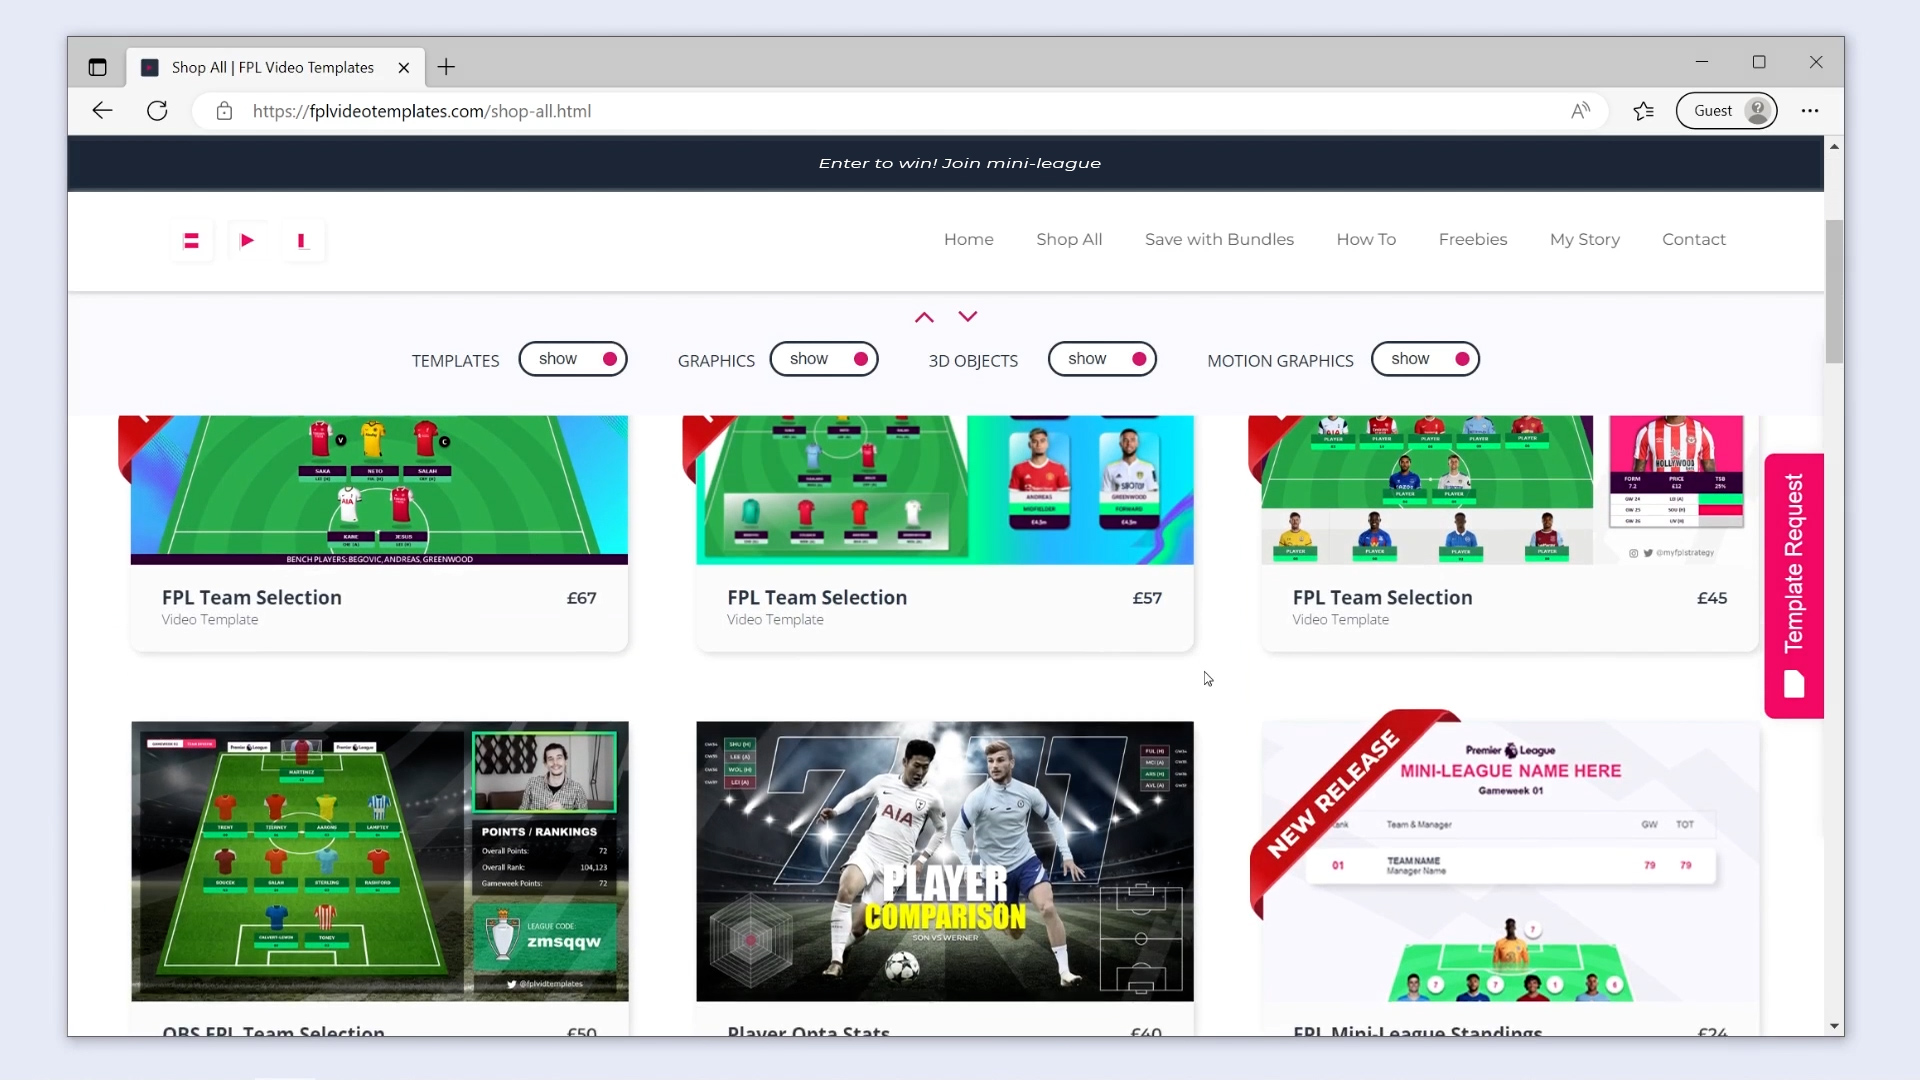Click the browser back arrow
The image size is (1920, 1080).
101,110
